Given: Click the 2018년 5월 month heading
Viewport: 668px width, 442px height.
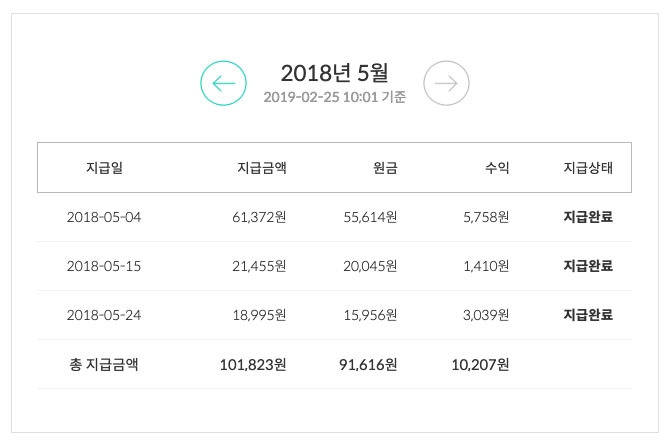Looking at the screenshot, I should coord(334,72).
